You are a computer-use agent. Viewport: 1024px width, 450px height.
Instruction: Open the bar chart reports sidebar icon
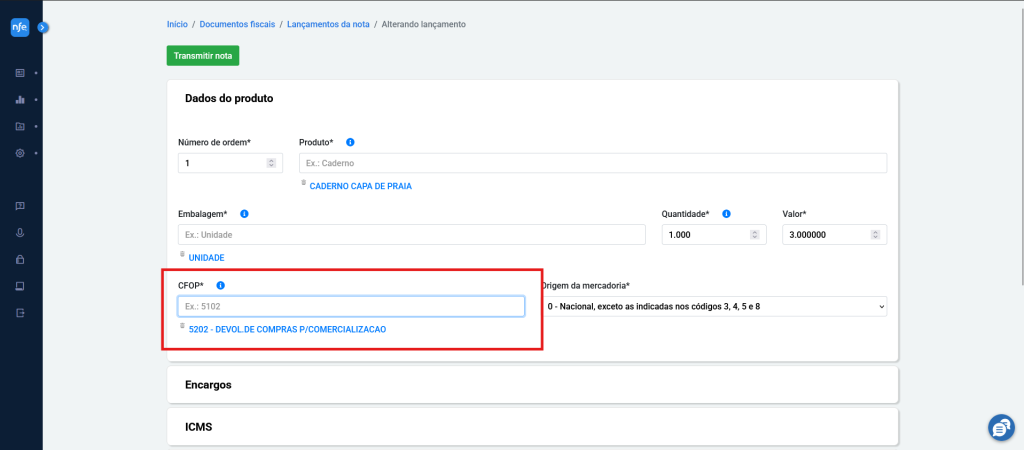[x=20, y=100]
